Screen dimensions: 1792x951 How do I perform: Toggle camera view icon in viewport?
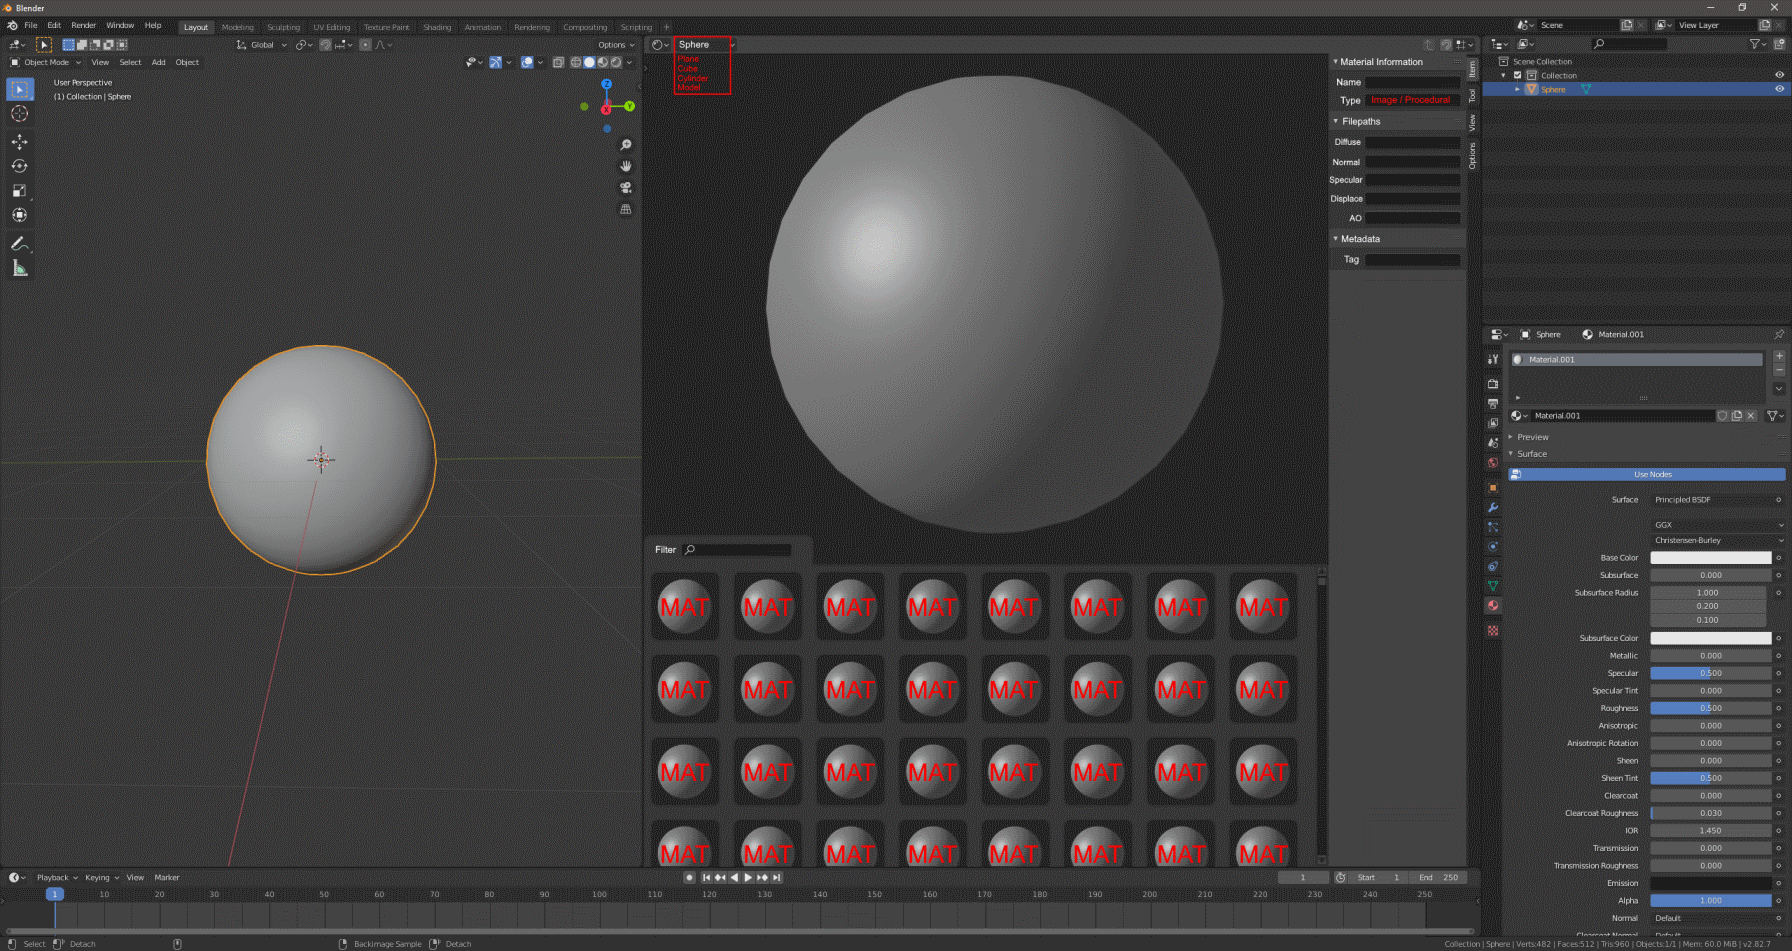tap(626, 188)
